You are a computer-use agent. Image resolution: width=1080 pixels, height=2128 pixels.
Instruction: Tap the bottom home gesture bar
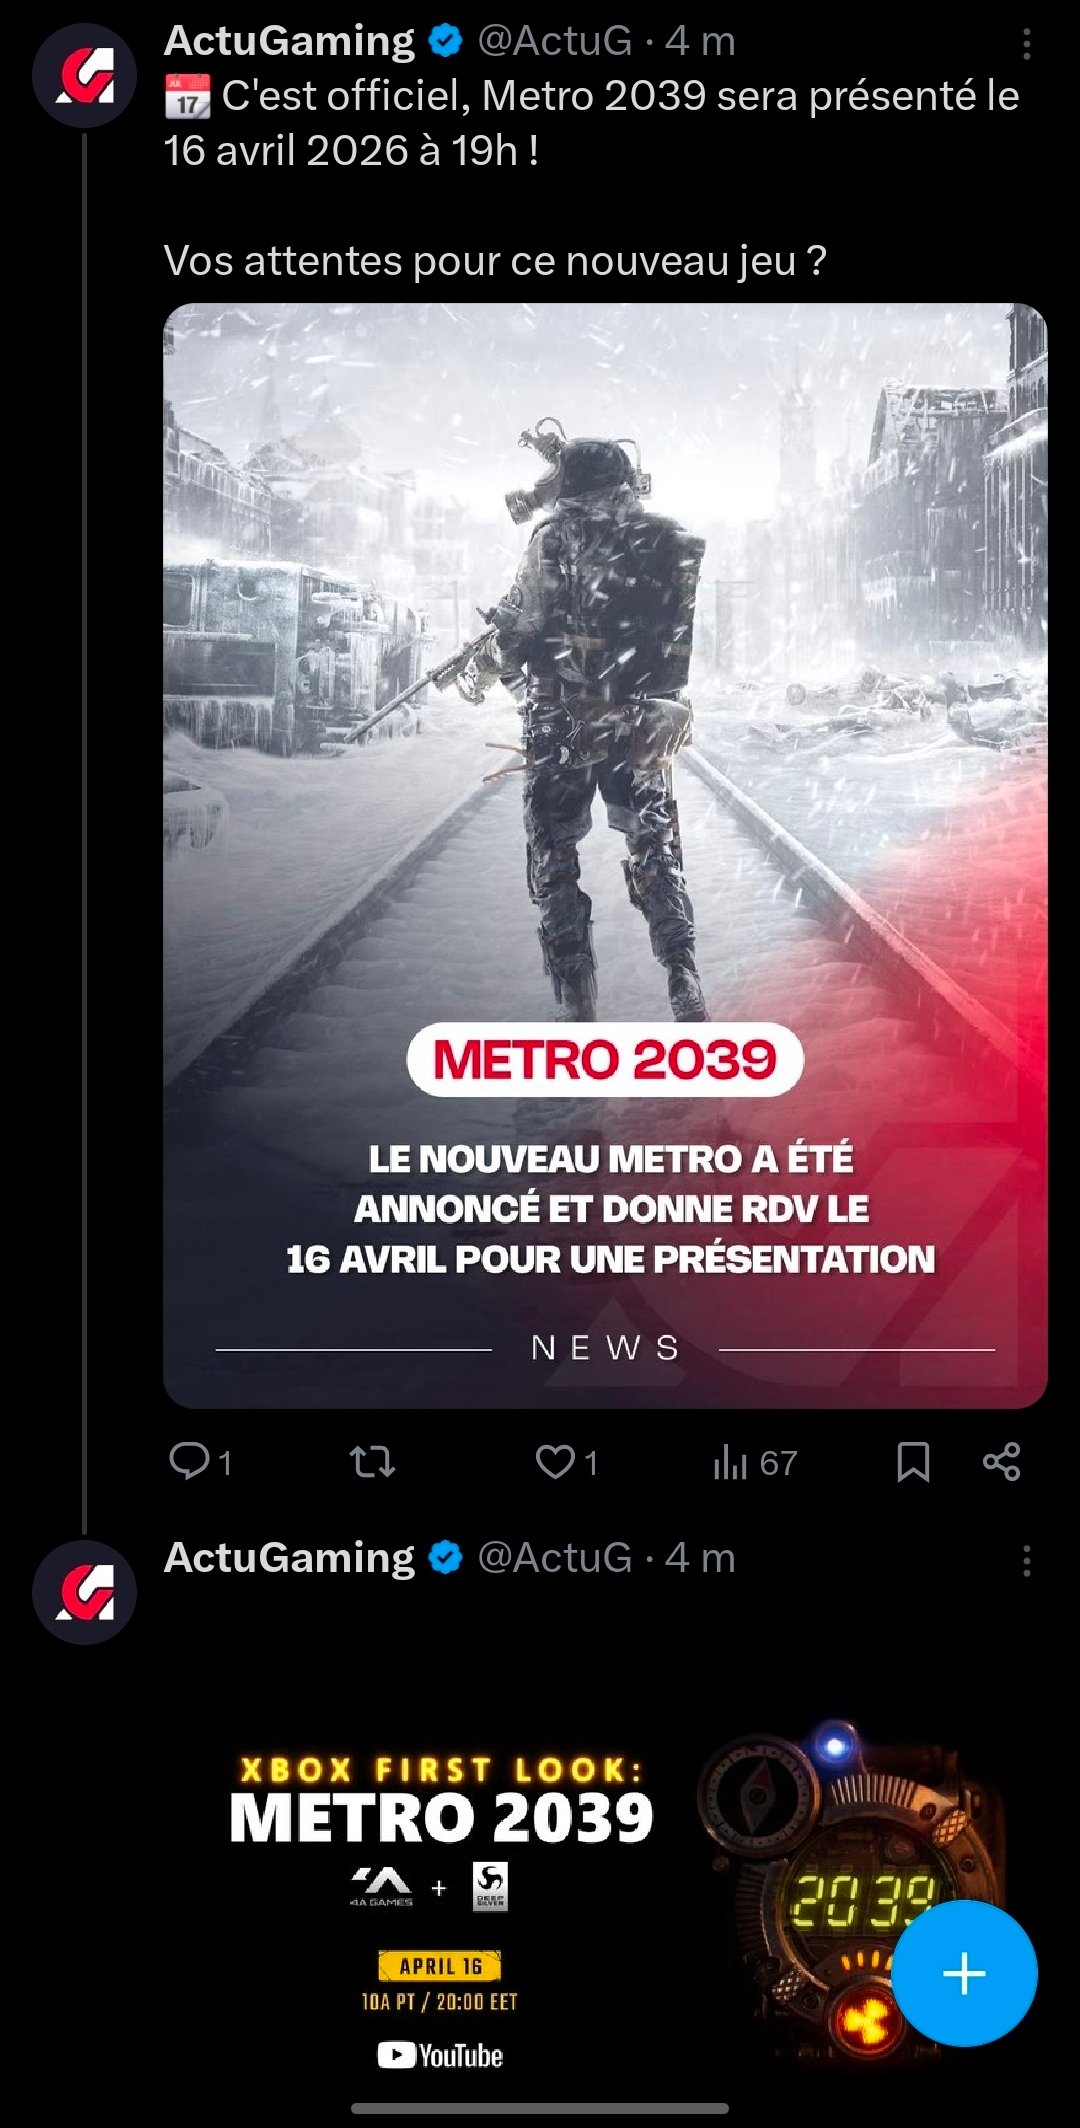tap(540, 2108)
